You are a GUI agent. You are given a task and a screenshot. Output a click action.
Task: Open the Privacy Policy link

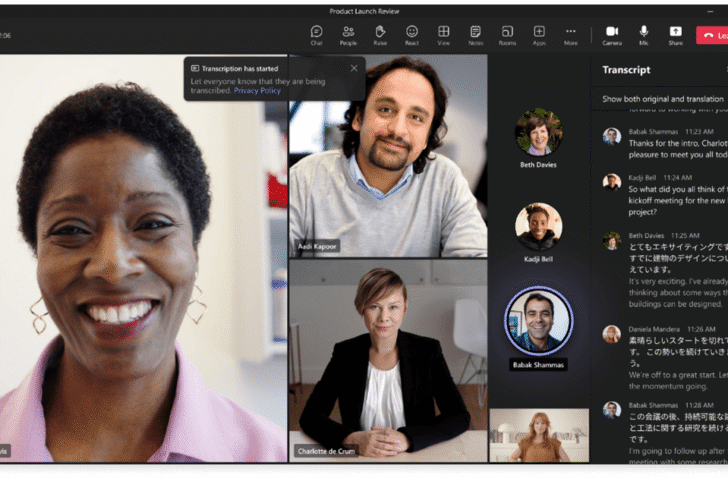click(x=257, y=90)
